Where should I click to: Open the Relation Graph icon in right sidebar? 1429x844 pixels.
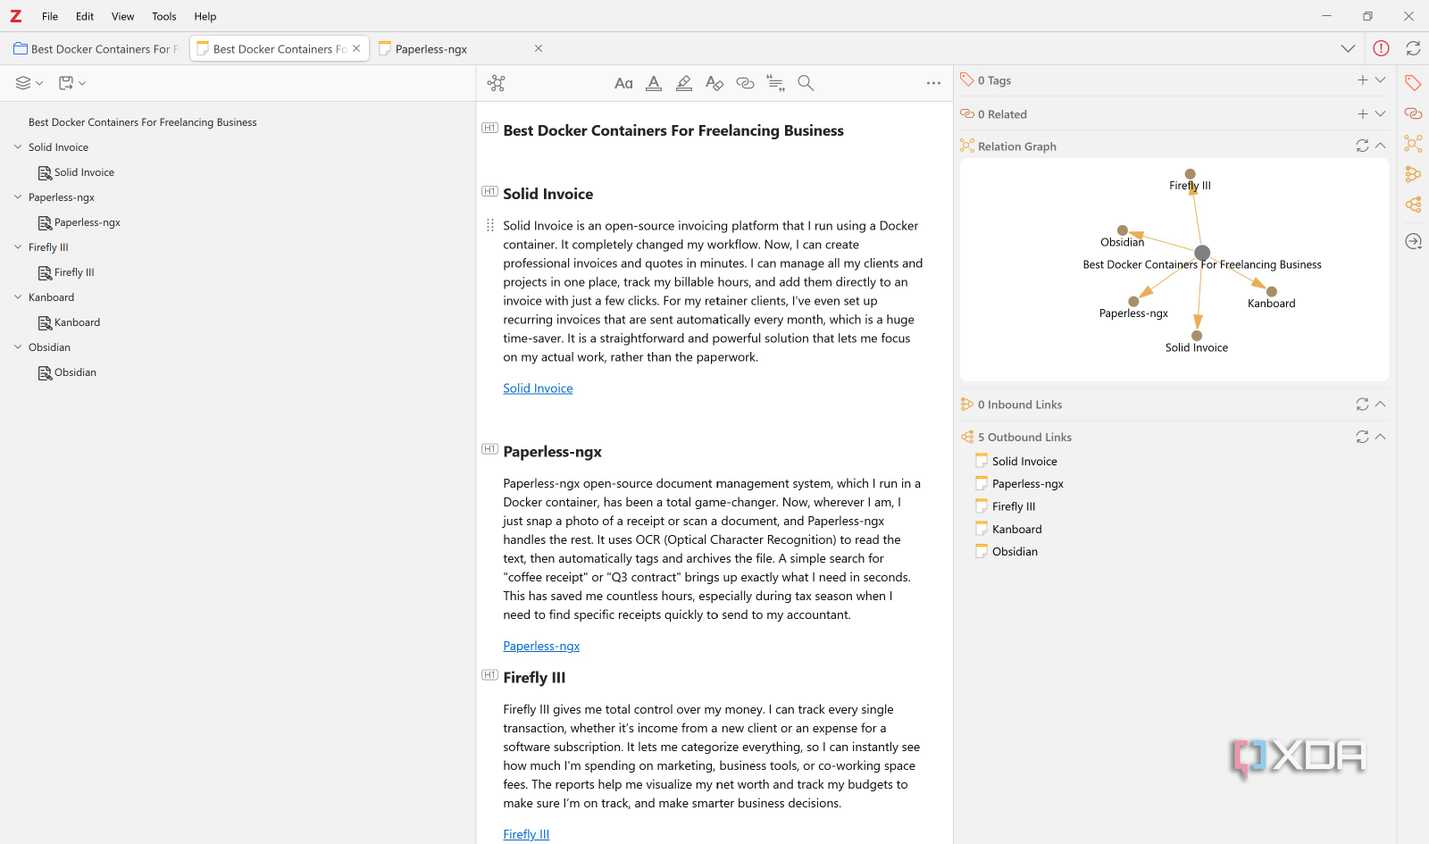(x=1413, y=144)
